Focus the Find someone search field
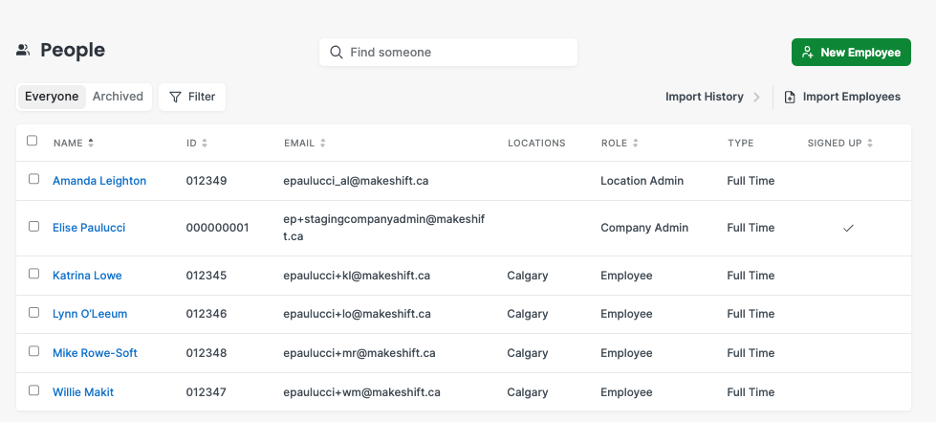The width and height of the screenshot is (936, 422). coord(448,53)
